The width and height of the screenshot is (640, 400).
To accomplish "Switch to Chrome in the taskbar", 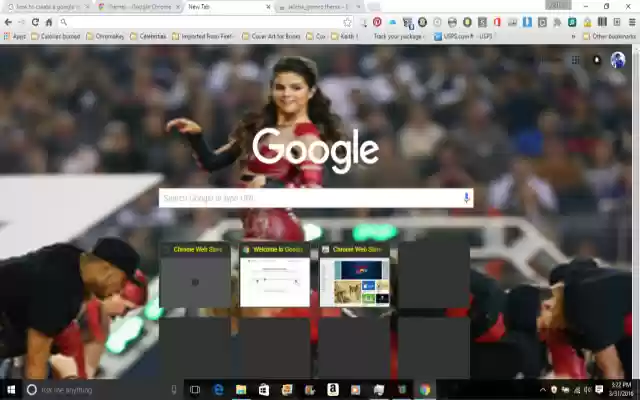I will point(424,390).
